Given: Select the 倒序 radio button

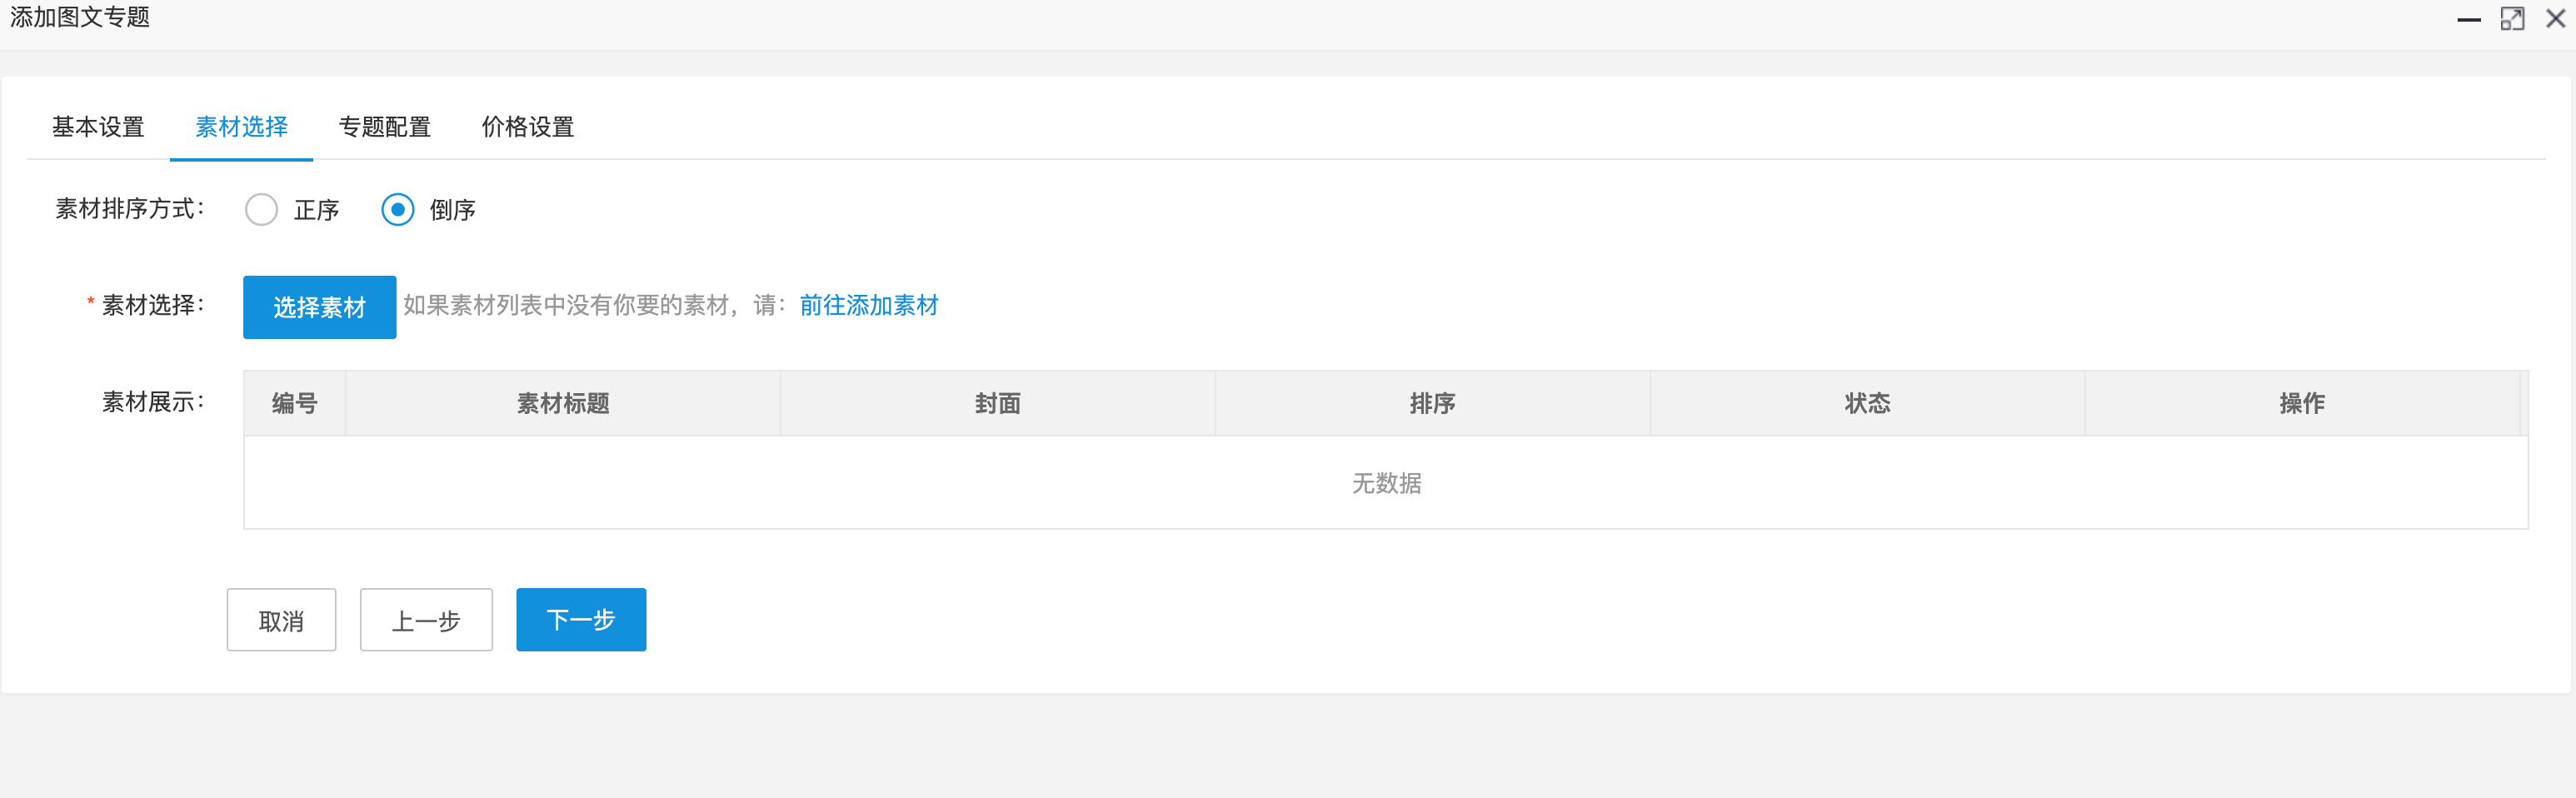Looking at the screenshot, I should 397,209.
